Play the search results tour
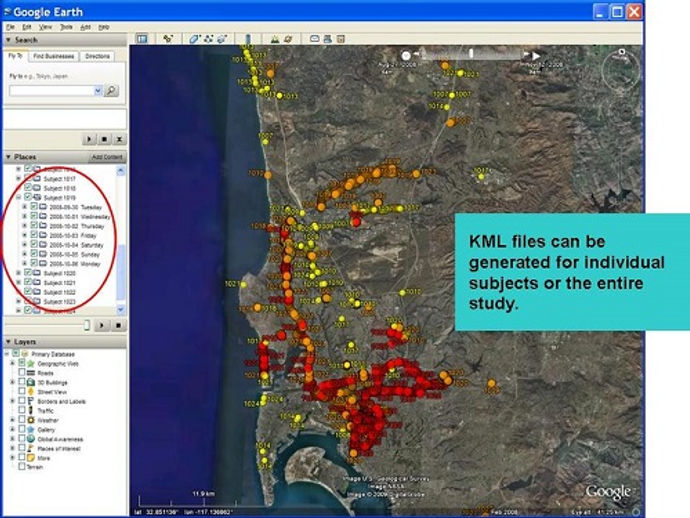Viewport: 690px width, 518px height. (89, 139)
